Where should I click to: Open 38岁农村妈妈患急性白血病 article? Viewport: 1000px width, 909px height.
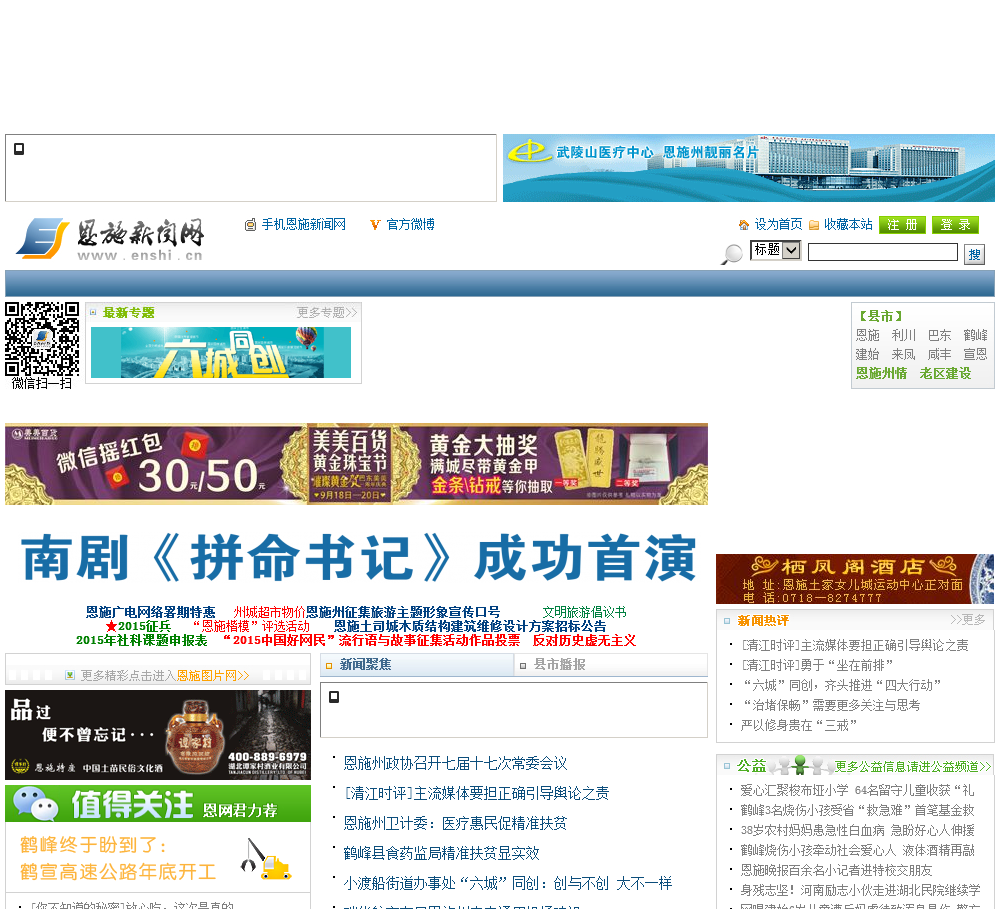click(858, 830)
